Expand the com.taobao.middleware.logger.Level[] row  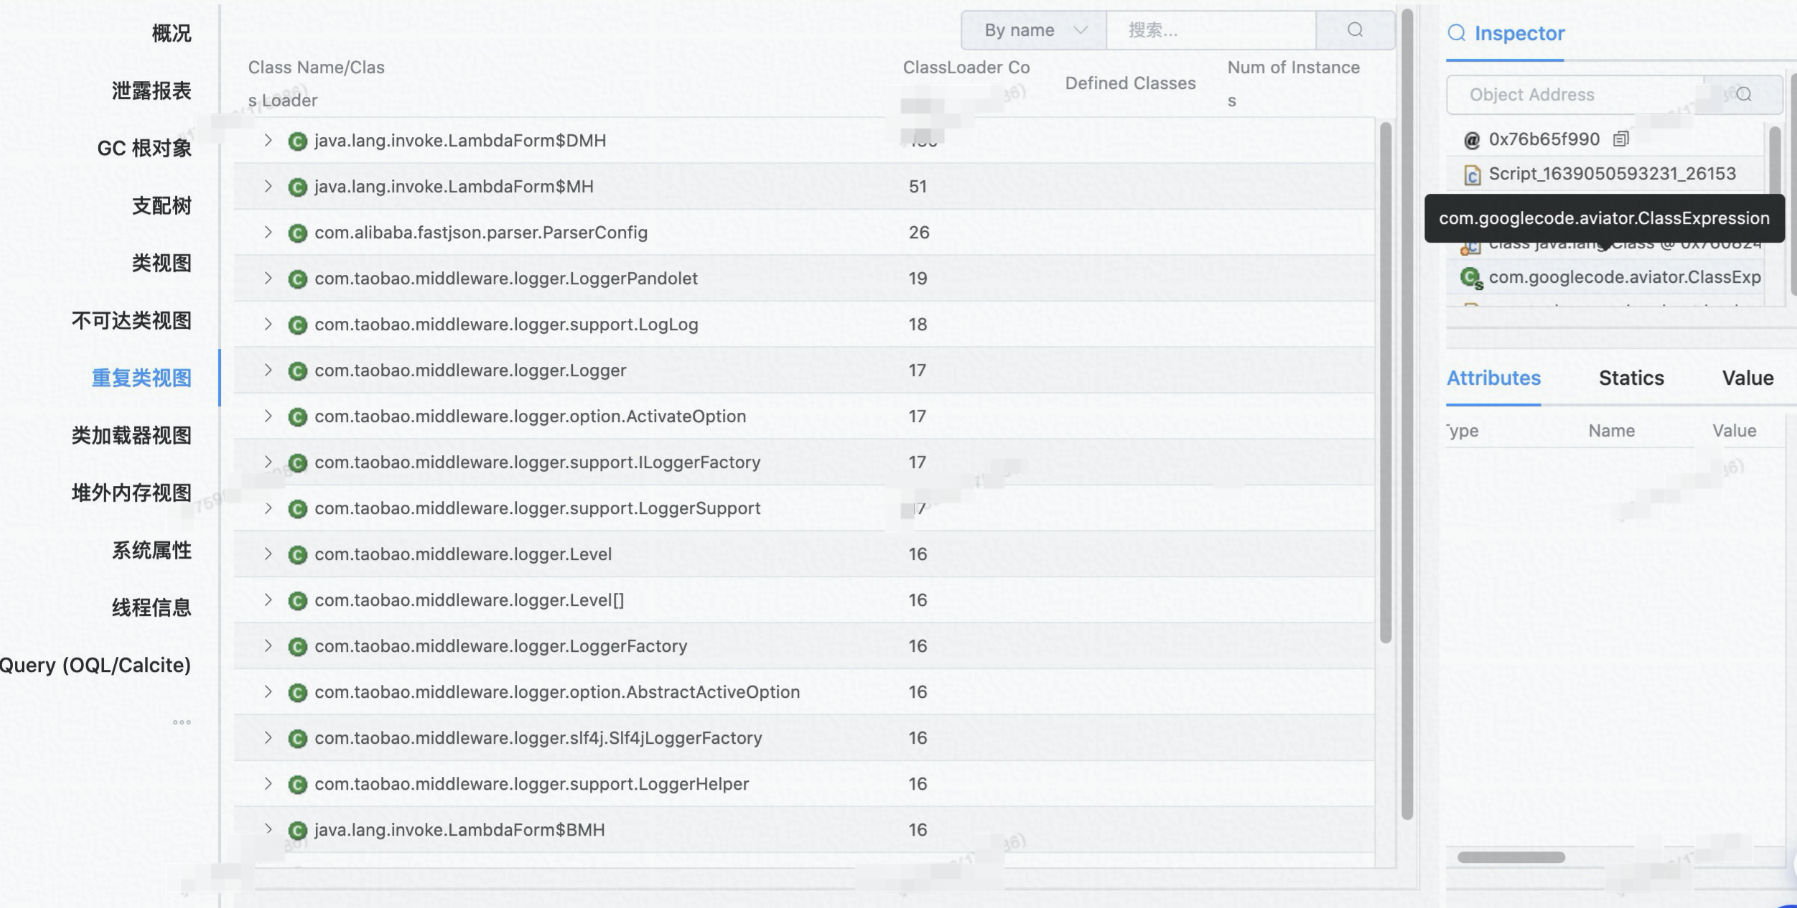(268, 600)
